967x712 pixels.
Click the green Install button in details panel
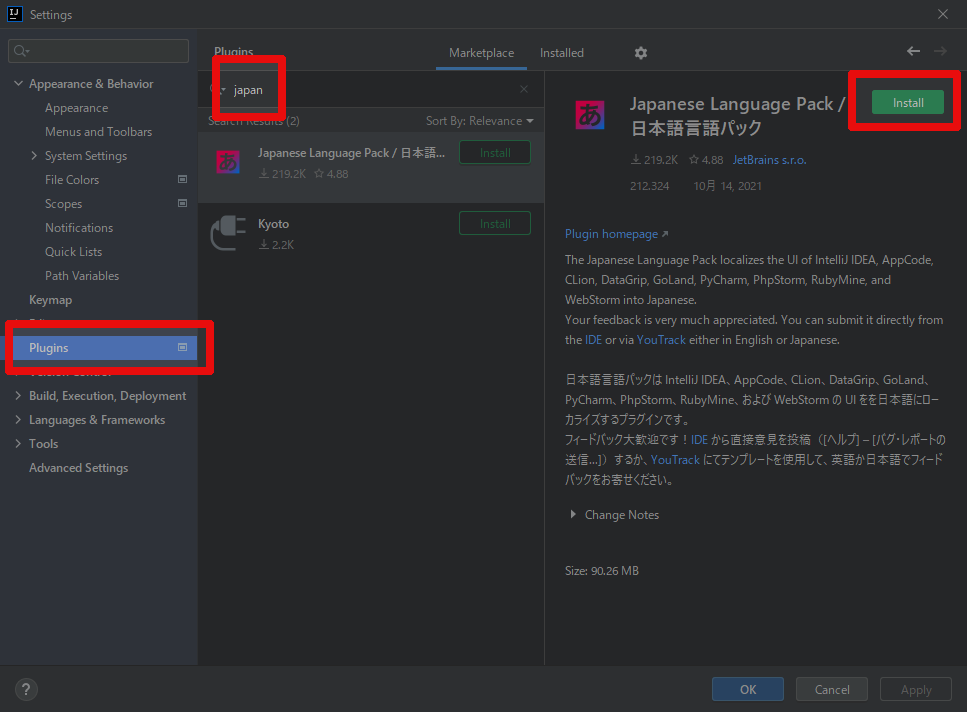pos(908,102)
